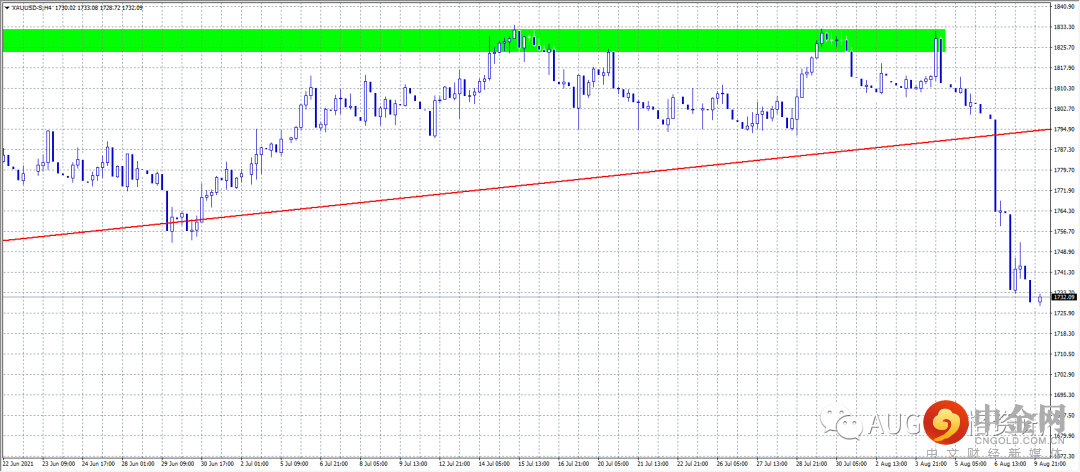Open the chart menu triangle beside XAUUSD
Image resolution: width=1080 pixels, height=472 pixels.
pyautogui.click(x=6, y=6)
